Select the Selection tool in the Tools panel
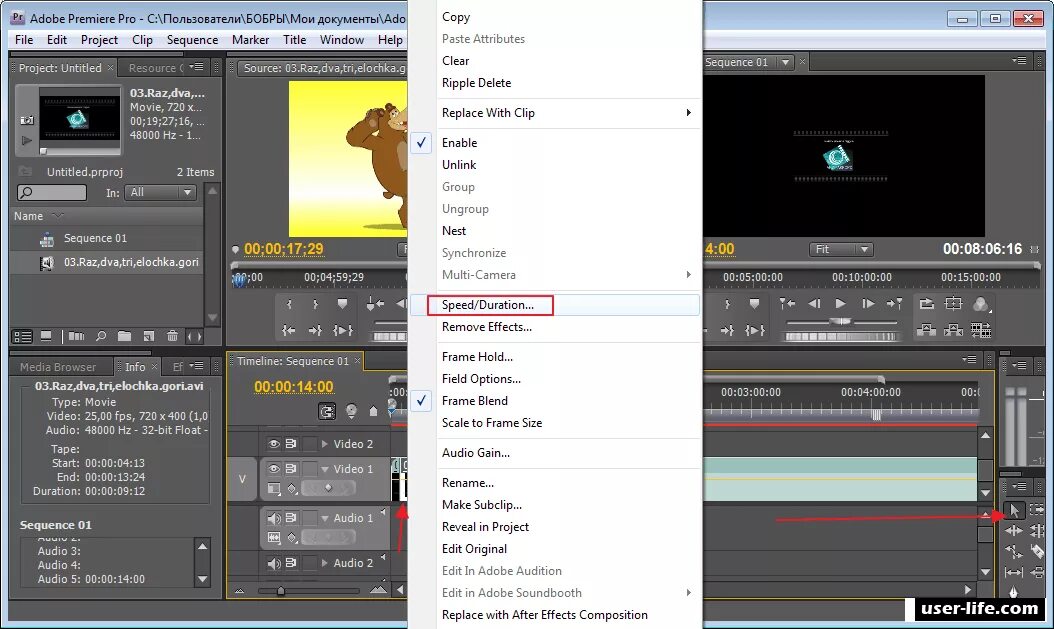This screenshot has width=1054, height=629. point(1014,510)
